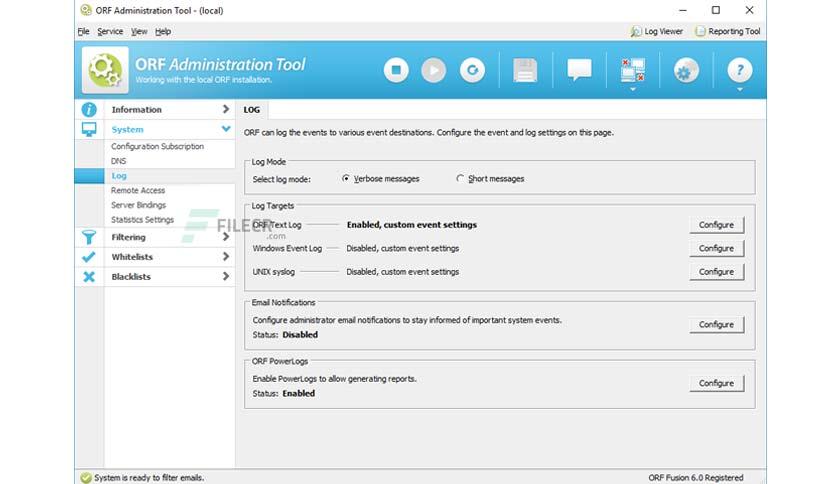
Task: Minimize the ORF Administration Tool window
Action: pos(682,10)
